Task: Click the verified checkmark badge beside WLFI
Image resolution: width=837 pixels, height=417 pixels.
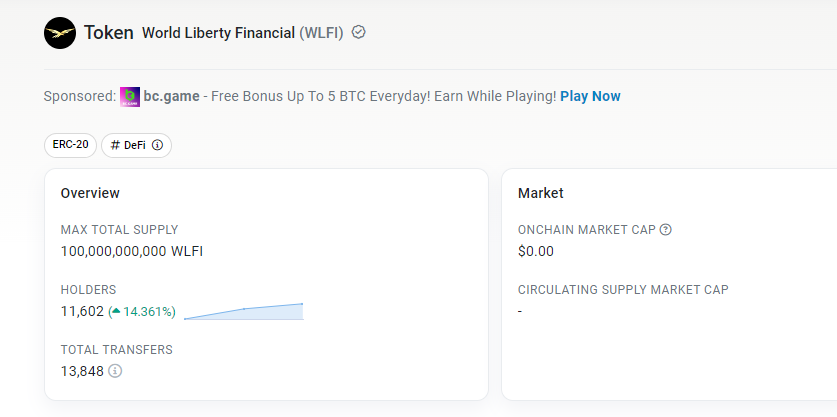Action: [359, 32]
